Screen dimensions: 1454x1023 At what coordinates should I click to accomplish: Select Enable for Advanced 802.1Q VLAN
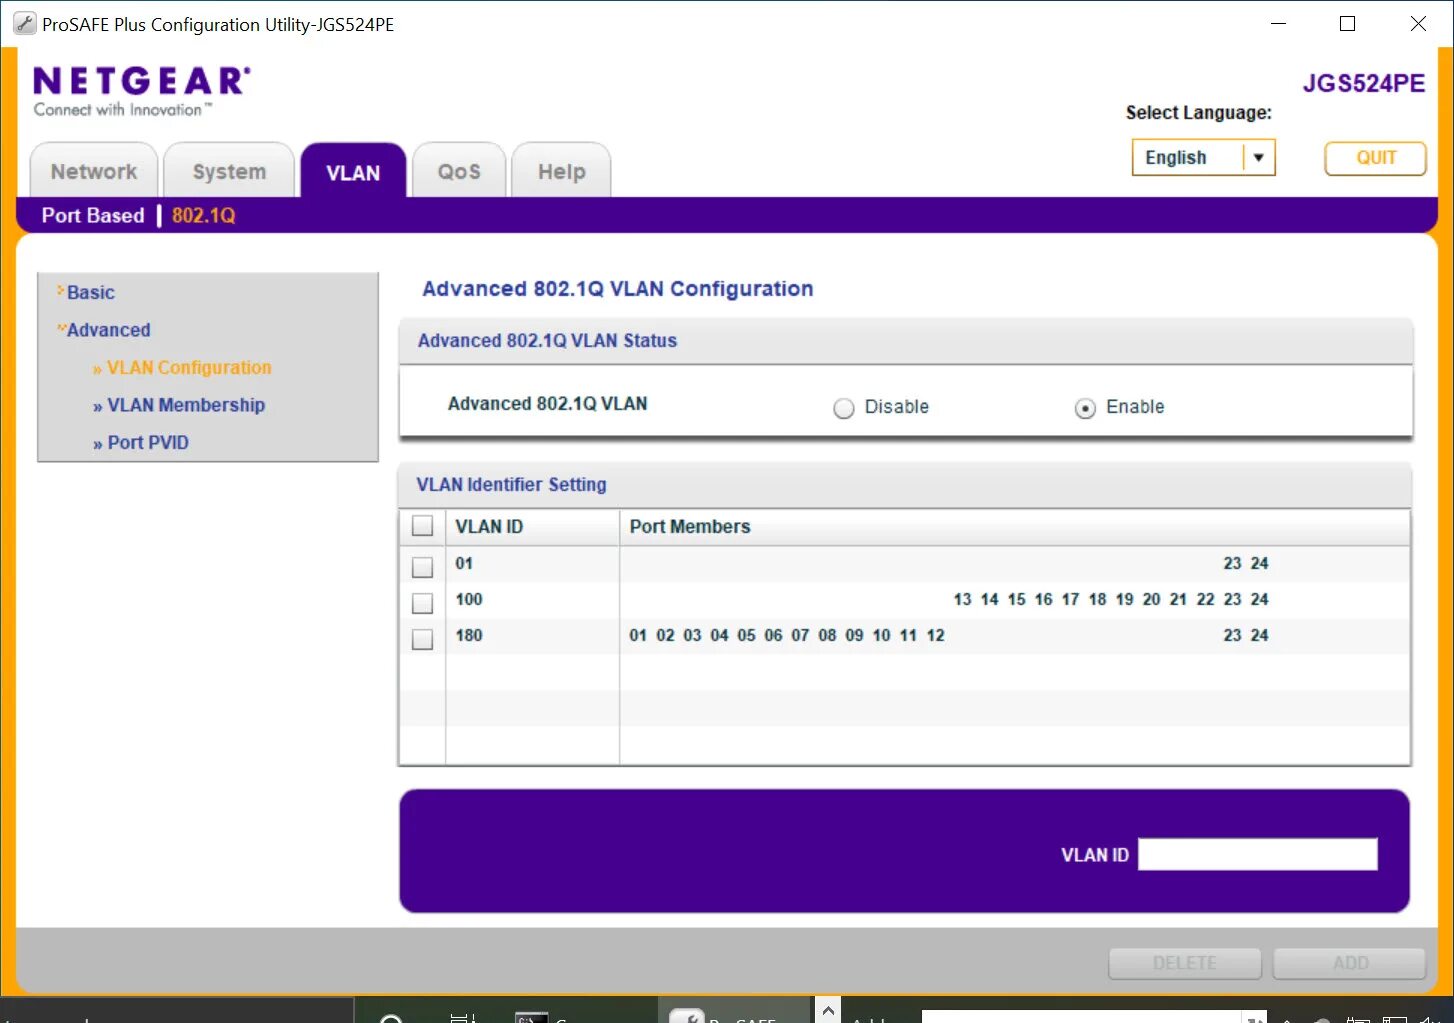click(x=1085, y=408)
